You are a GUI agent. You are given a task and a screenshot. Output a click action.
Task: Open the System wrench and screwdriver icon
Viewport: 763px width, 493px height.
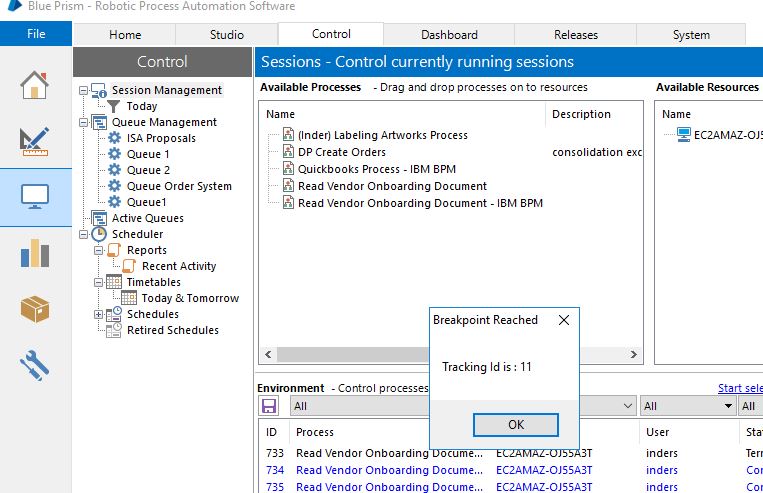(x=34, y=365)
